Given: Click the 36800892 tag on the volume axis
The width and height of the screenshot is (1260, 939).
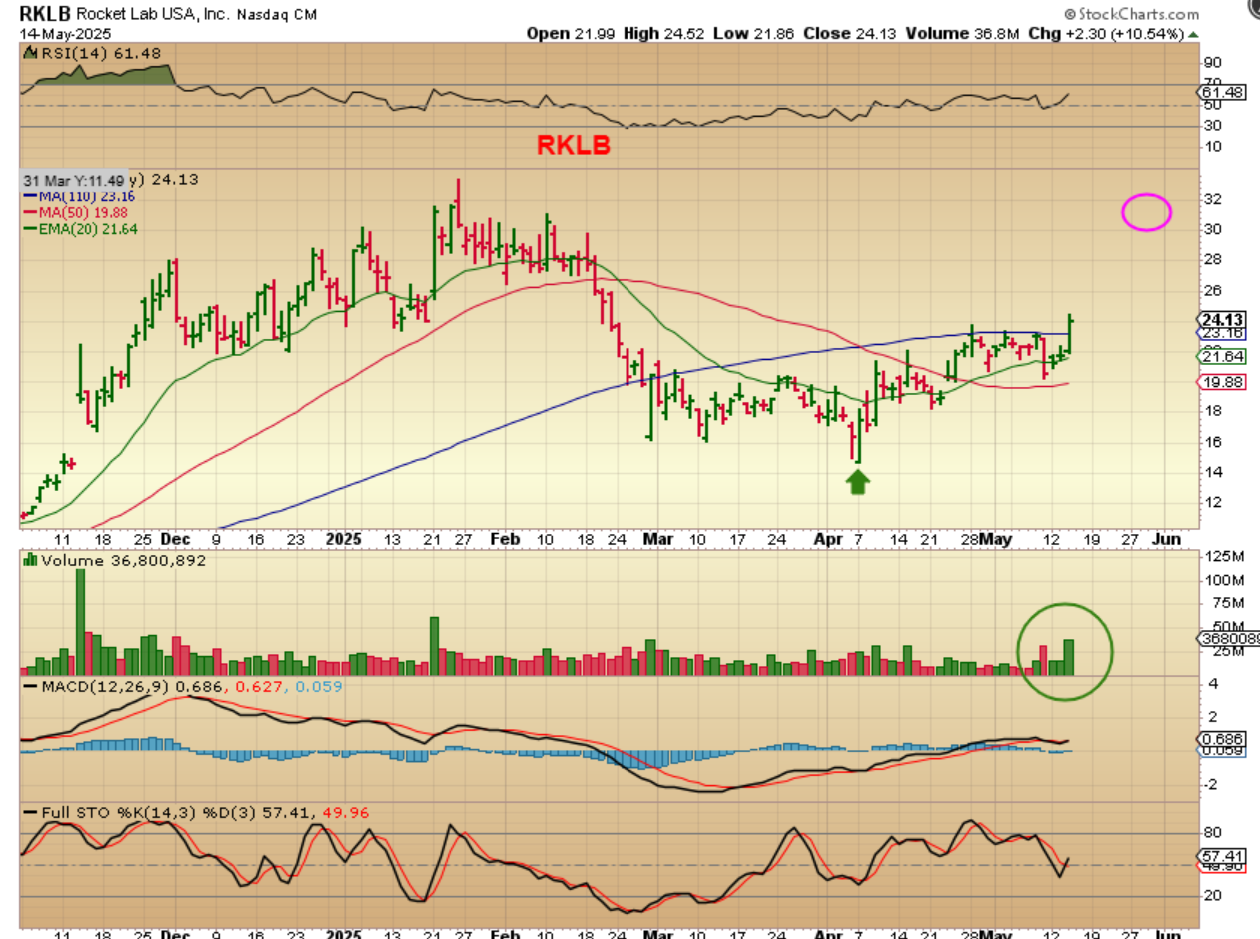Looking at the screenshot, I should 1227,637.
